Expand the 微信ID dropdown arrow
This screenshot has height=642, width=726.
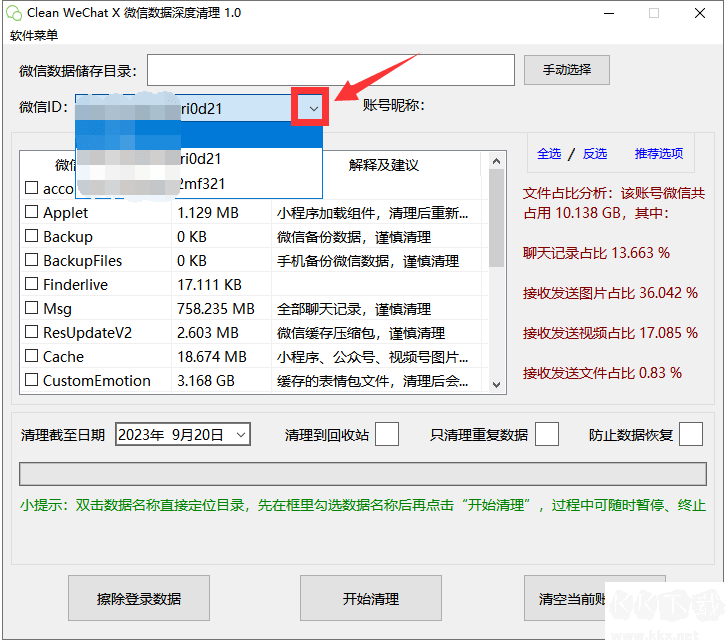314,109
